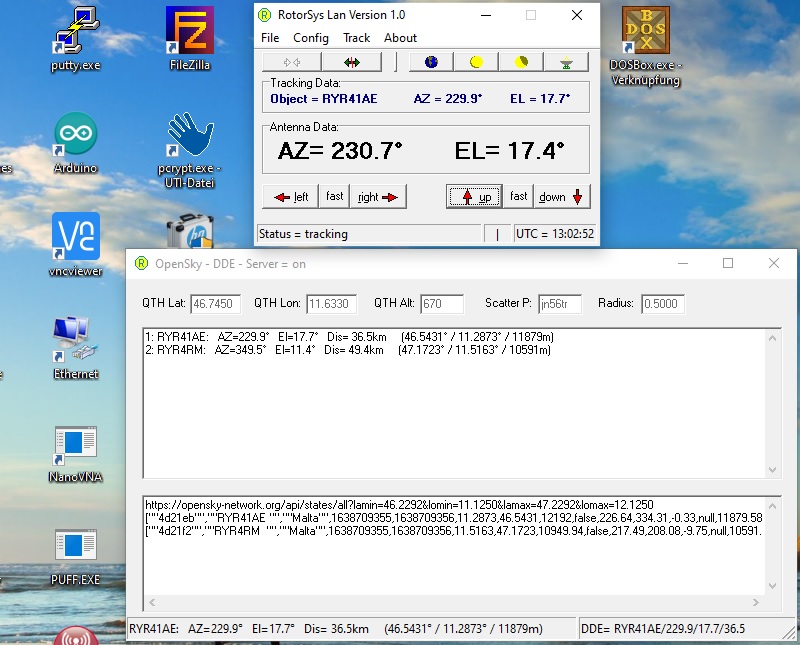Click left arrow of horizontal scrollbar
800x645 pixels.
click(x=152, y=603)
